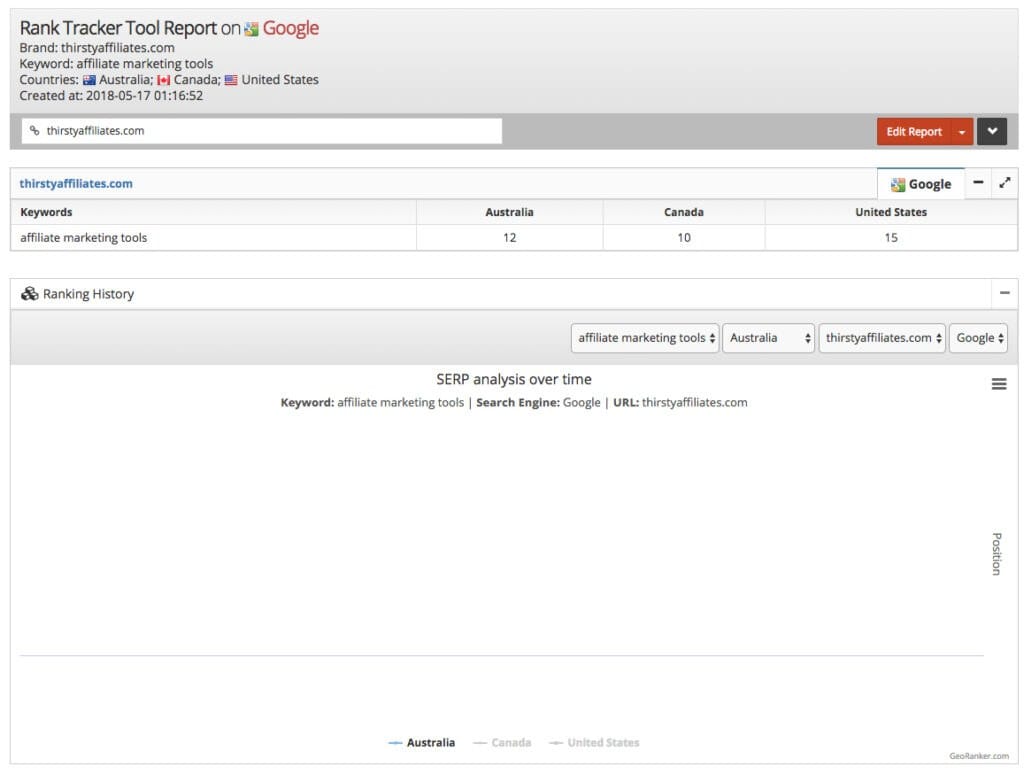
Task: Toggle the United States series in chart legend
Action: (x=594, y=743)
